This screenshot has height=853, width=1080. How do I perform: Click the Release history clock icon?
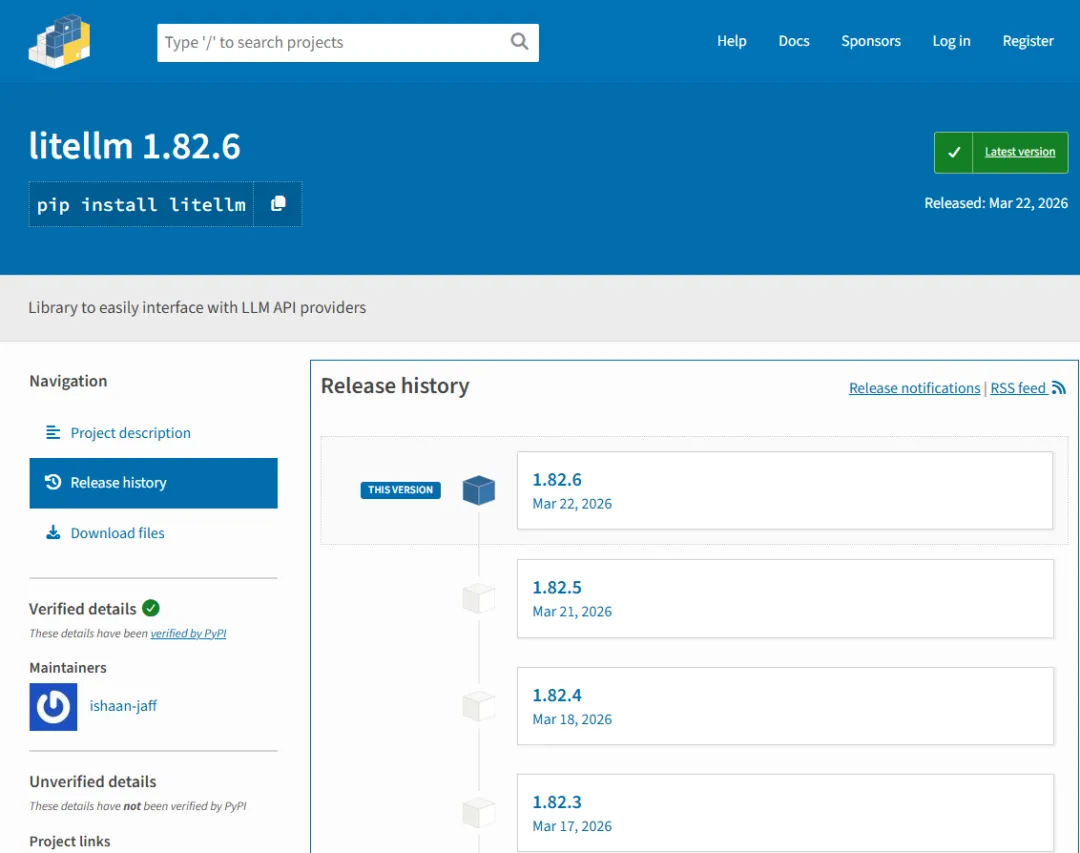(x=52, y=482)
